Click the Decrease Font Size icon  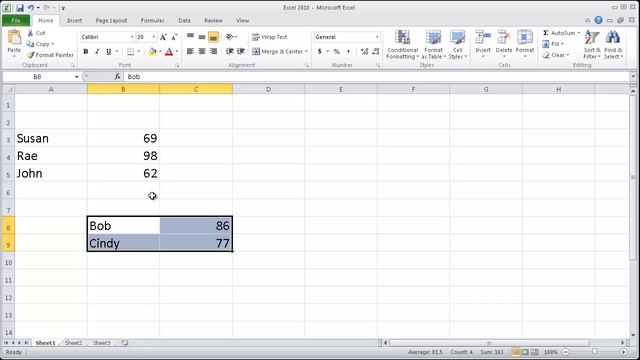pos(174,37)
